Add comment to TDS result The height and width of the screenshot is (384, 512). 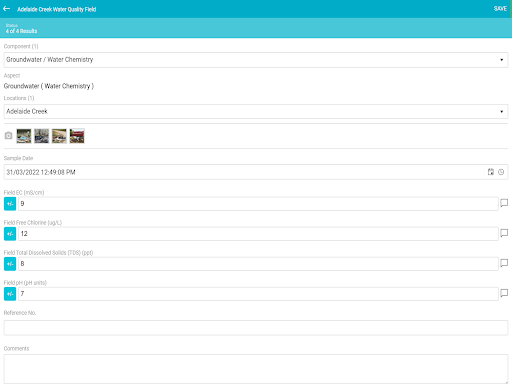504,263
